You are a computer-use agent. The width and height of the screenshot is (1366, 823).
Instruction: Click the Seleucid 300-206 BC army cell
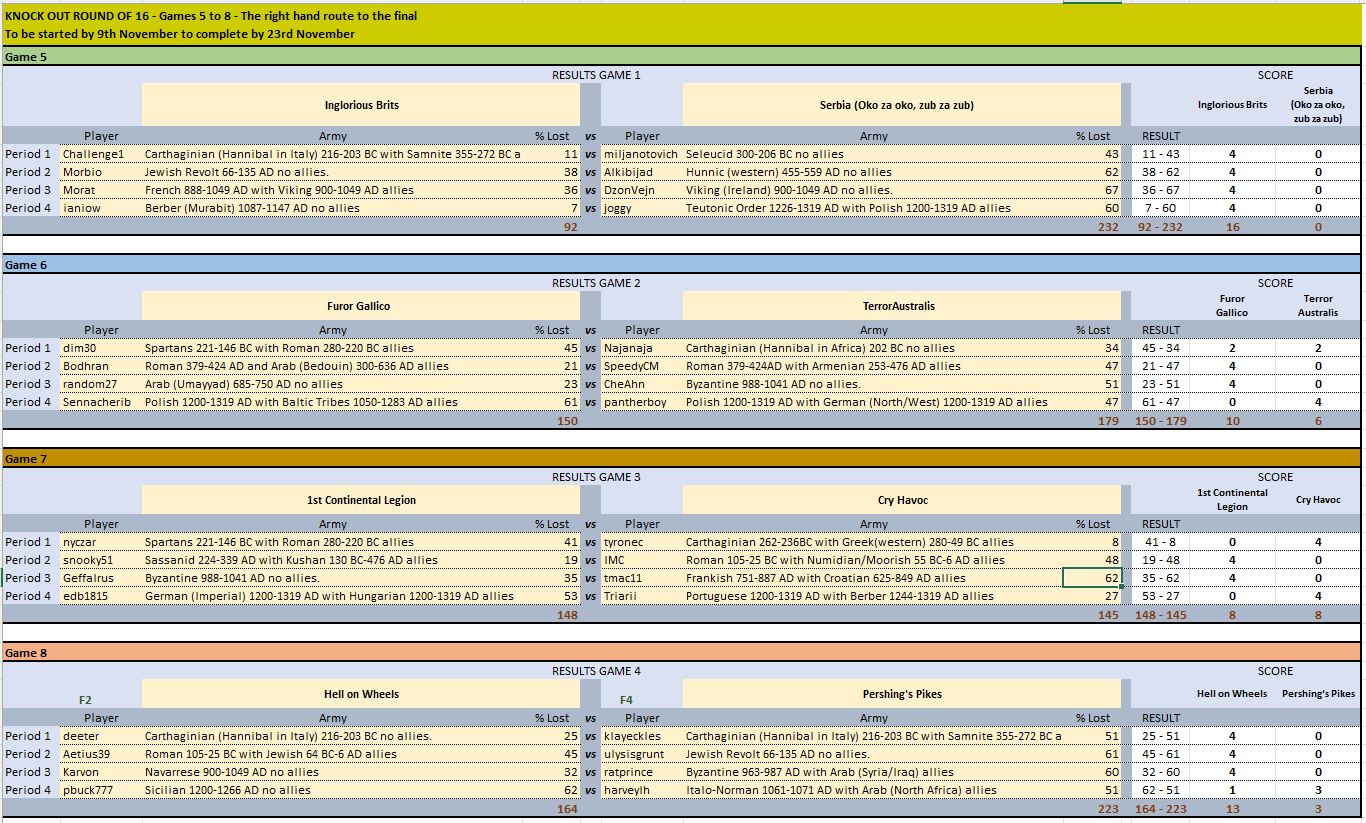point(874,154)
